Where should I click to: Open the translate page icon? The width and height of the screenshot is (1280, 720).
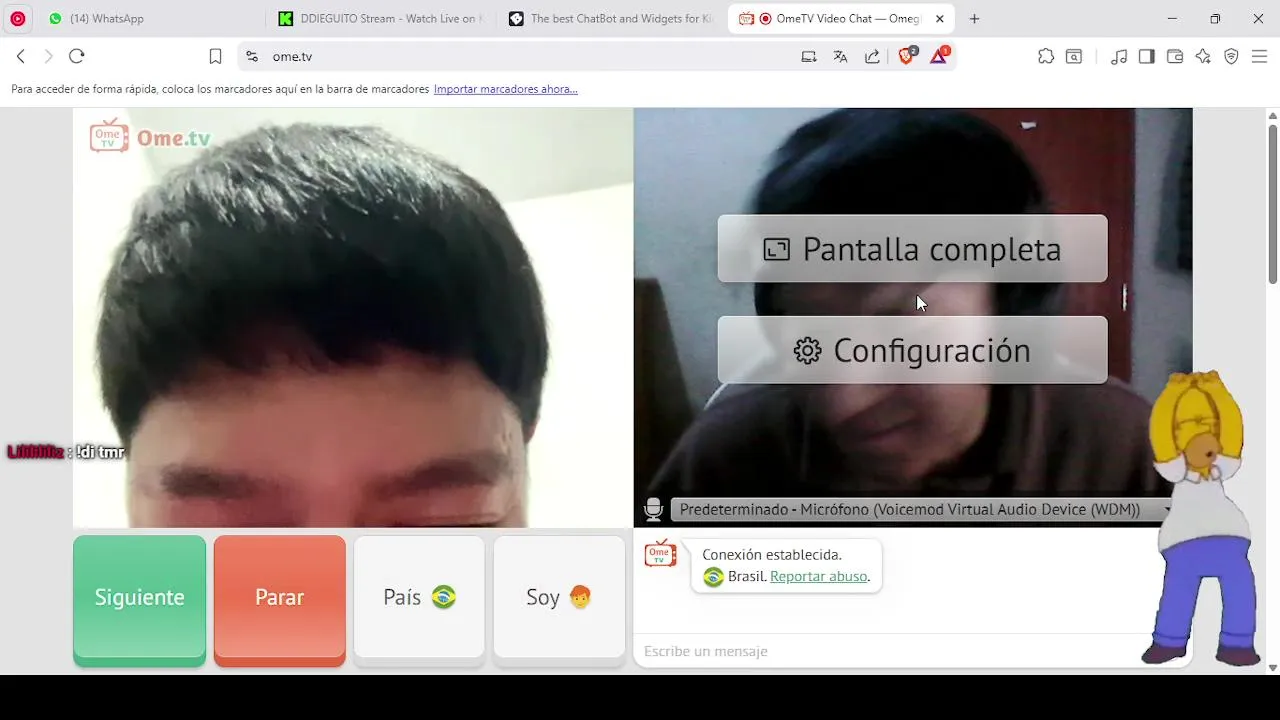[840, 57]
